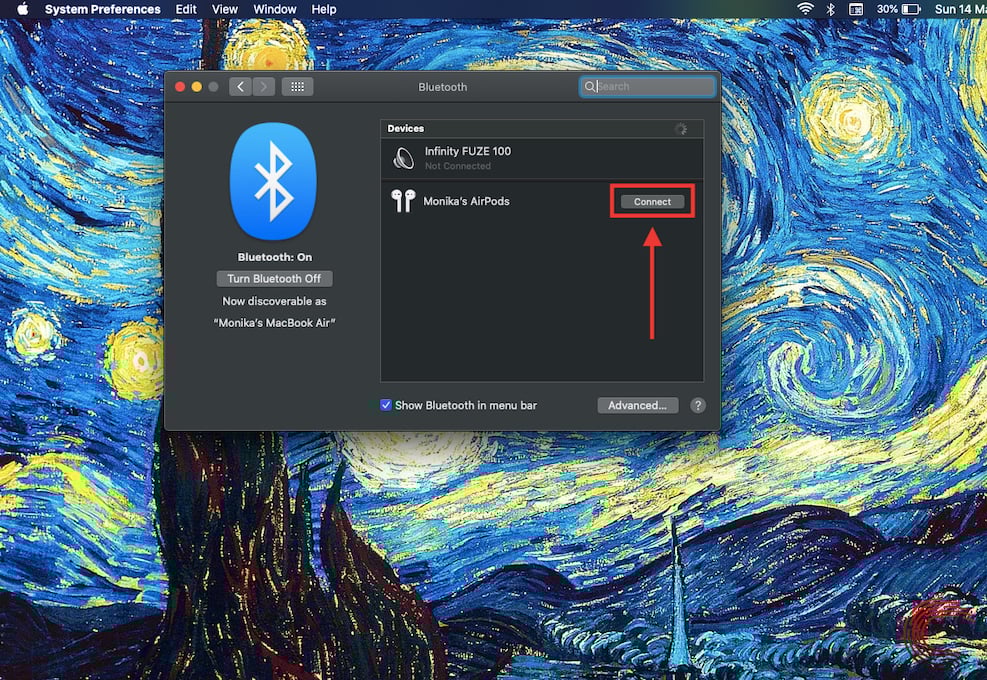Toggle Show Bluetooth in menu bar checkbox

(x=386, y=405)
